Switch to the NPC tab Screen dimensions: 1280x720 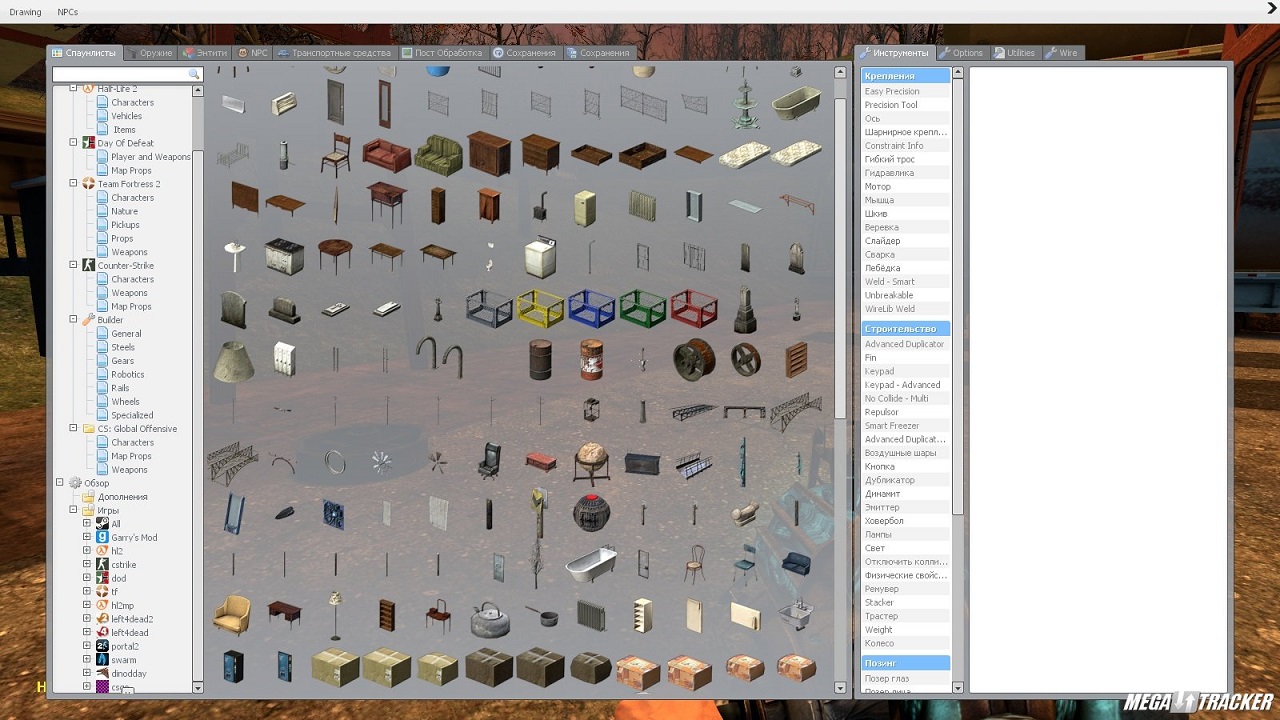252,53
